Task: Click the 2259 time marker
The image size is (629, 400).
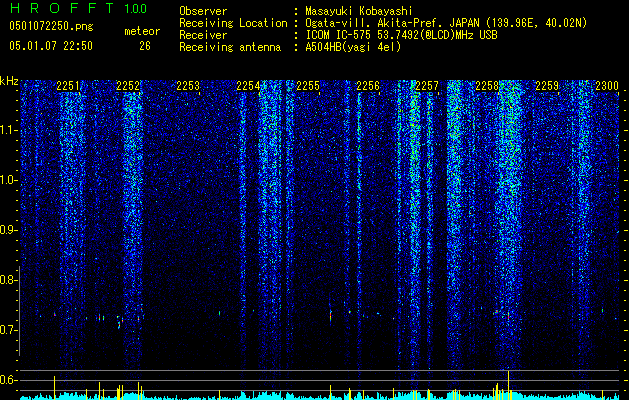Action: [547, 85]
